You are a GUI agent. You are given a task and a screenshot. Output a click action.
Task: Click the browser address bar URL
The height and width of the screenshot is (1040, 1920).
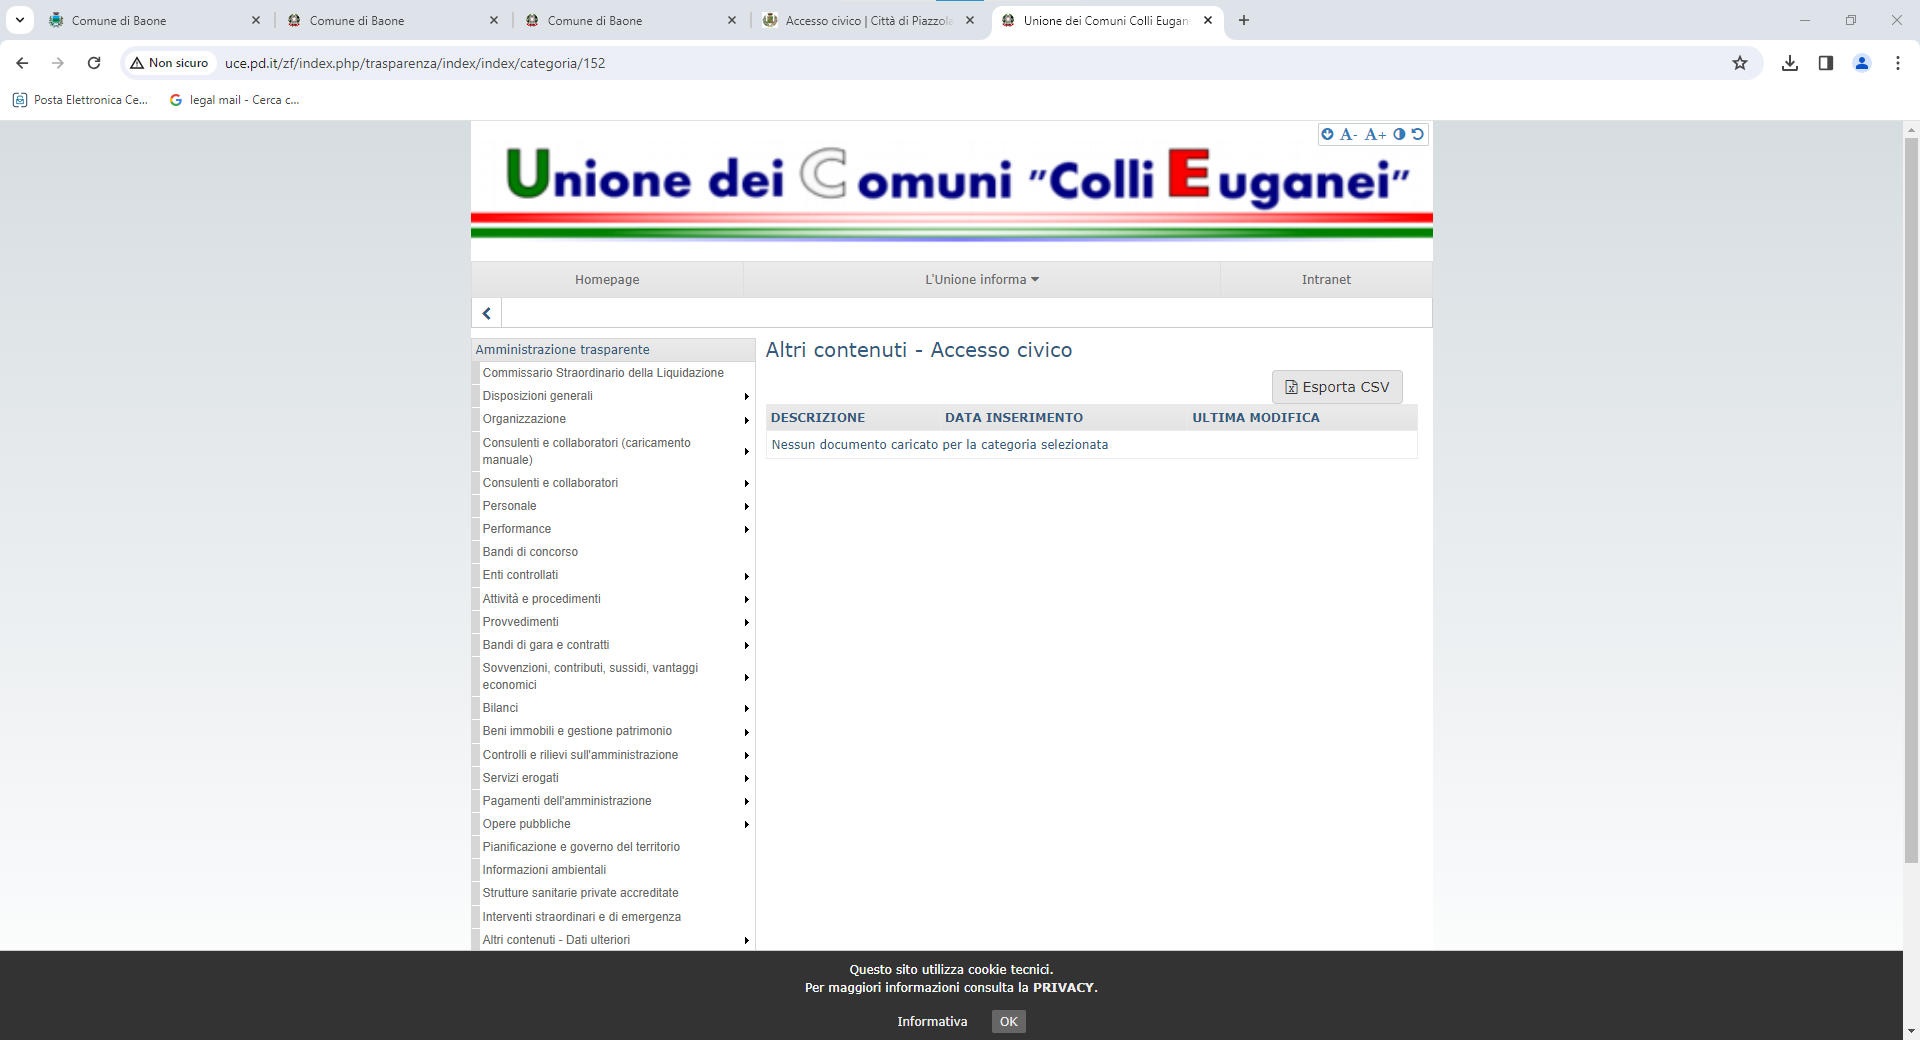point(415,63)
